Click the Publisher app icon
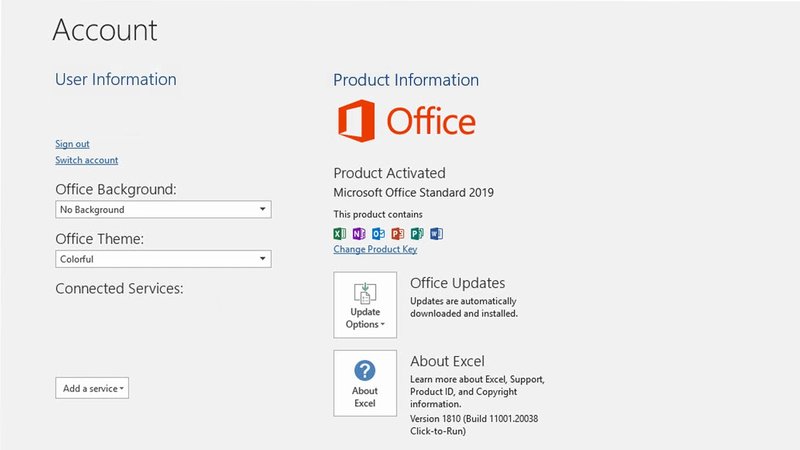800x450 pixels. click(x=416, y=233)
